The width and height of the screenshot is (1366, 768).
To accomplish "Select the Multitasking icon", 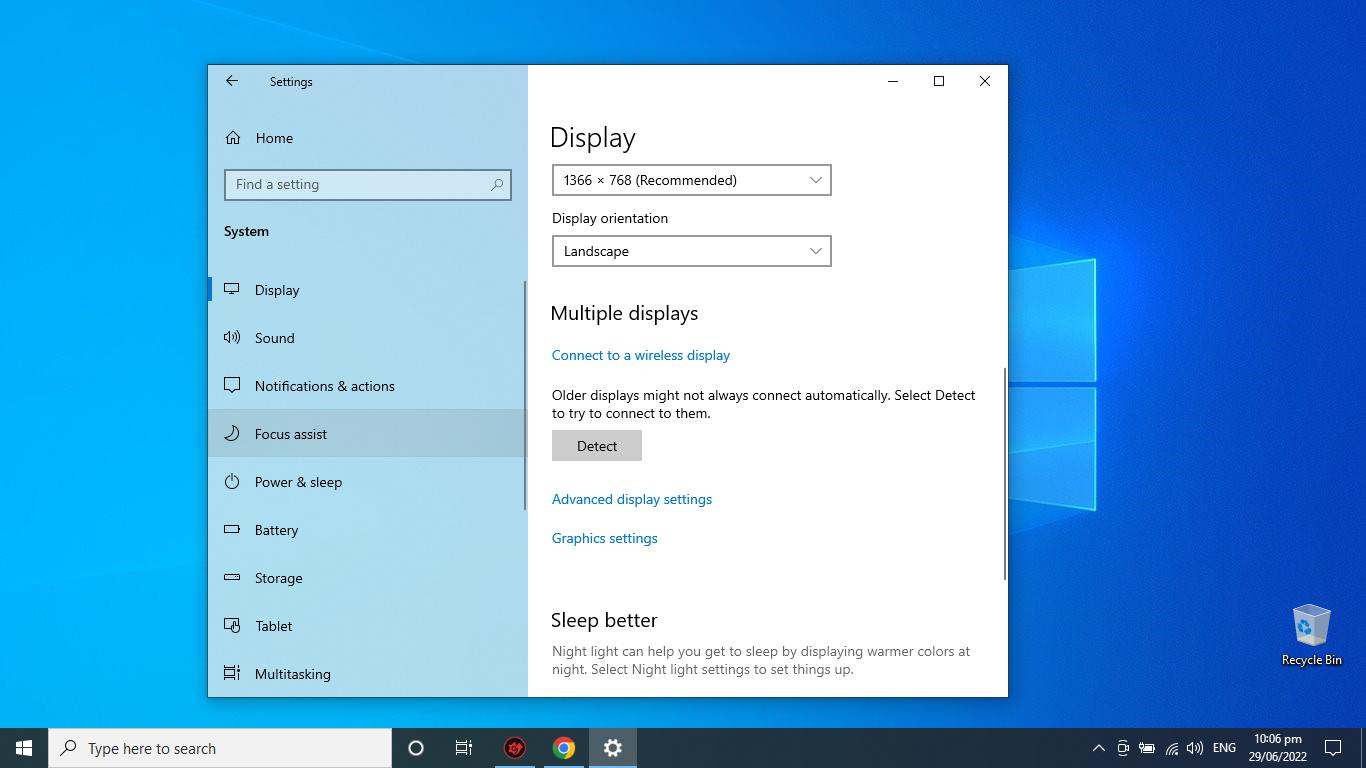I will pyautogui.click(x=232, y=674).
